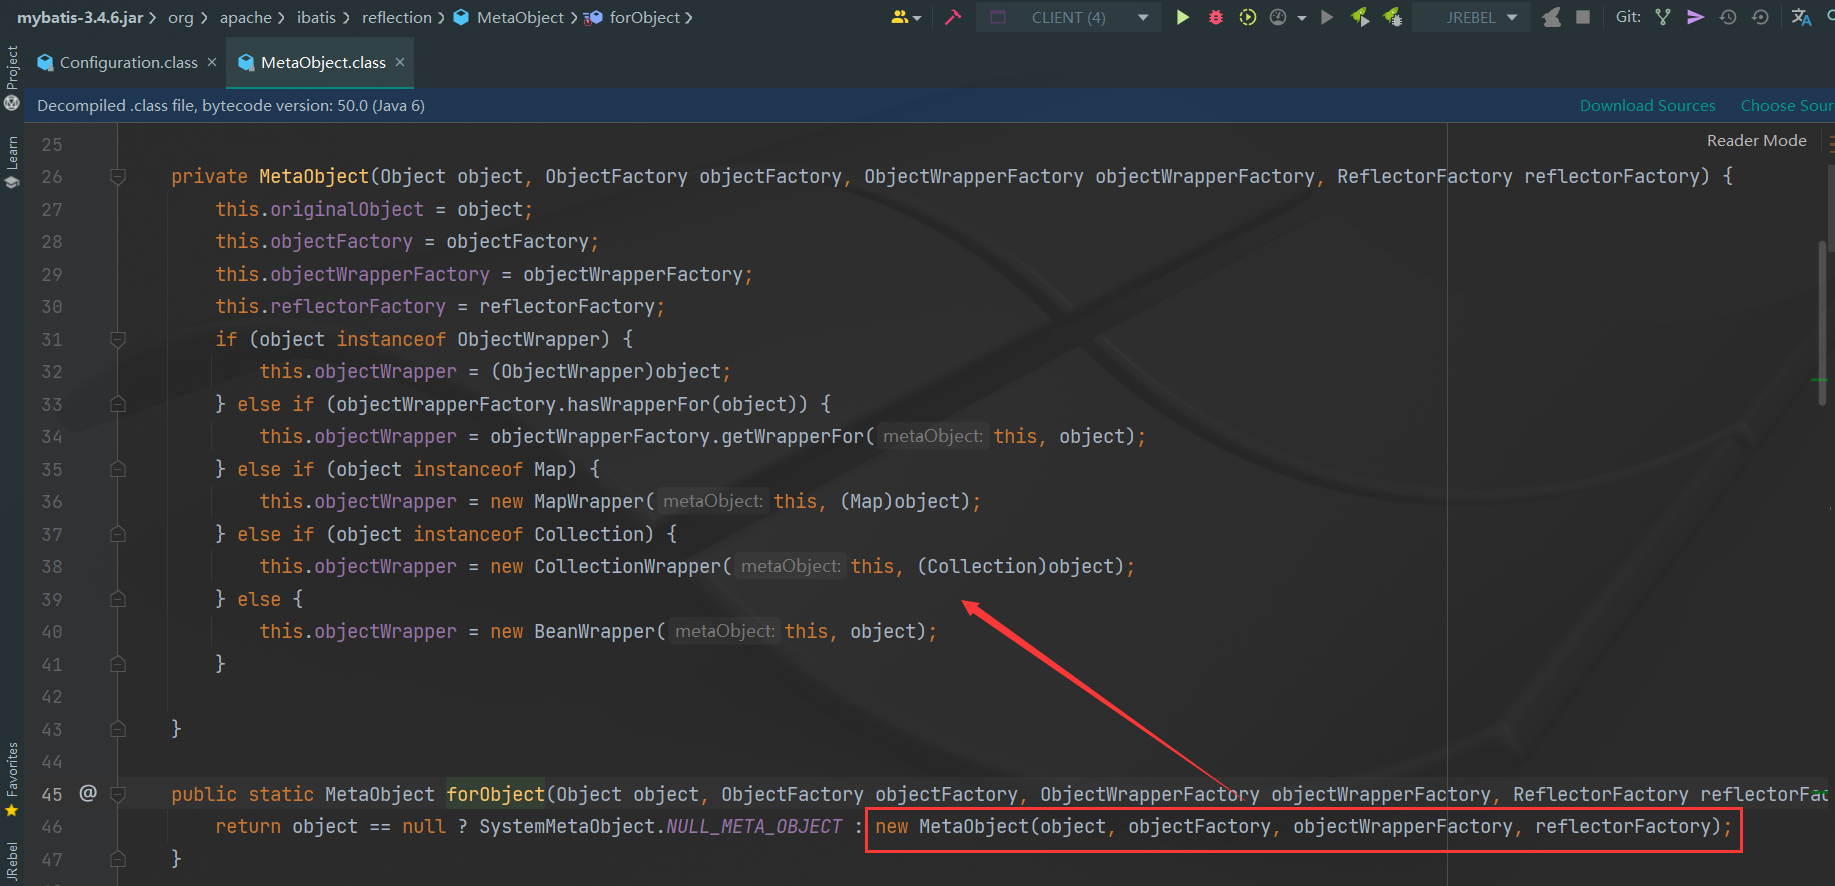1835x886 pixels.
Task: Click the fold marker at line 39
Action: pos(117,599)
